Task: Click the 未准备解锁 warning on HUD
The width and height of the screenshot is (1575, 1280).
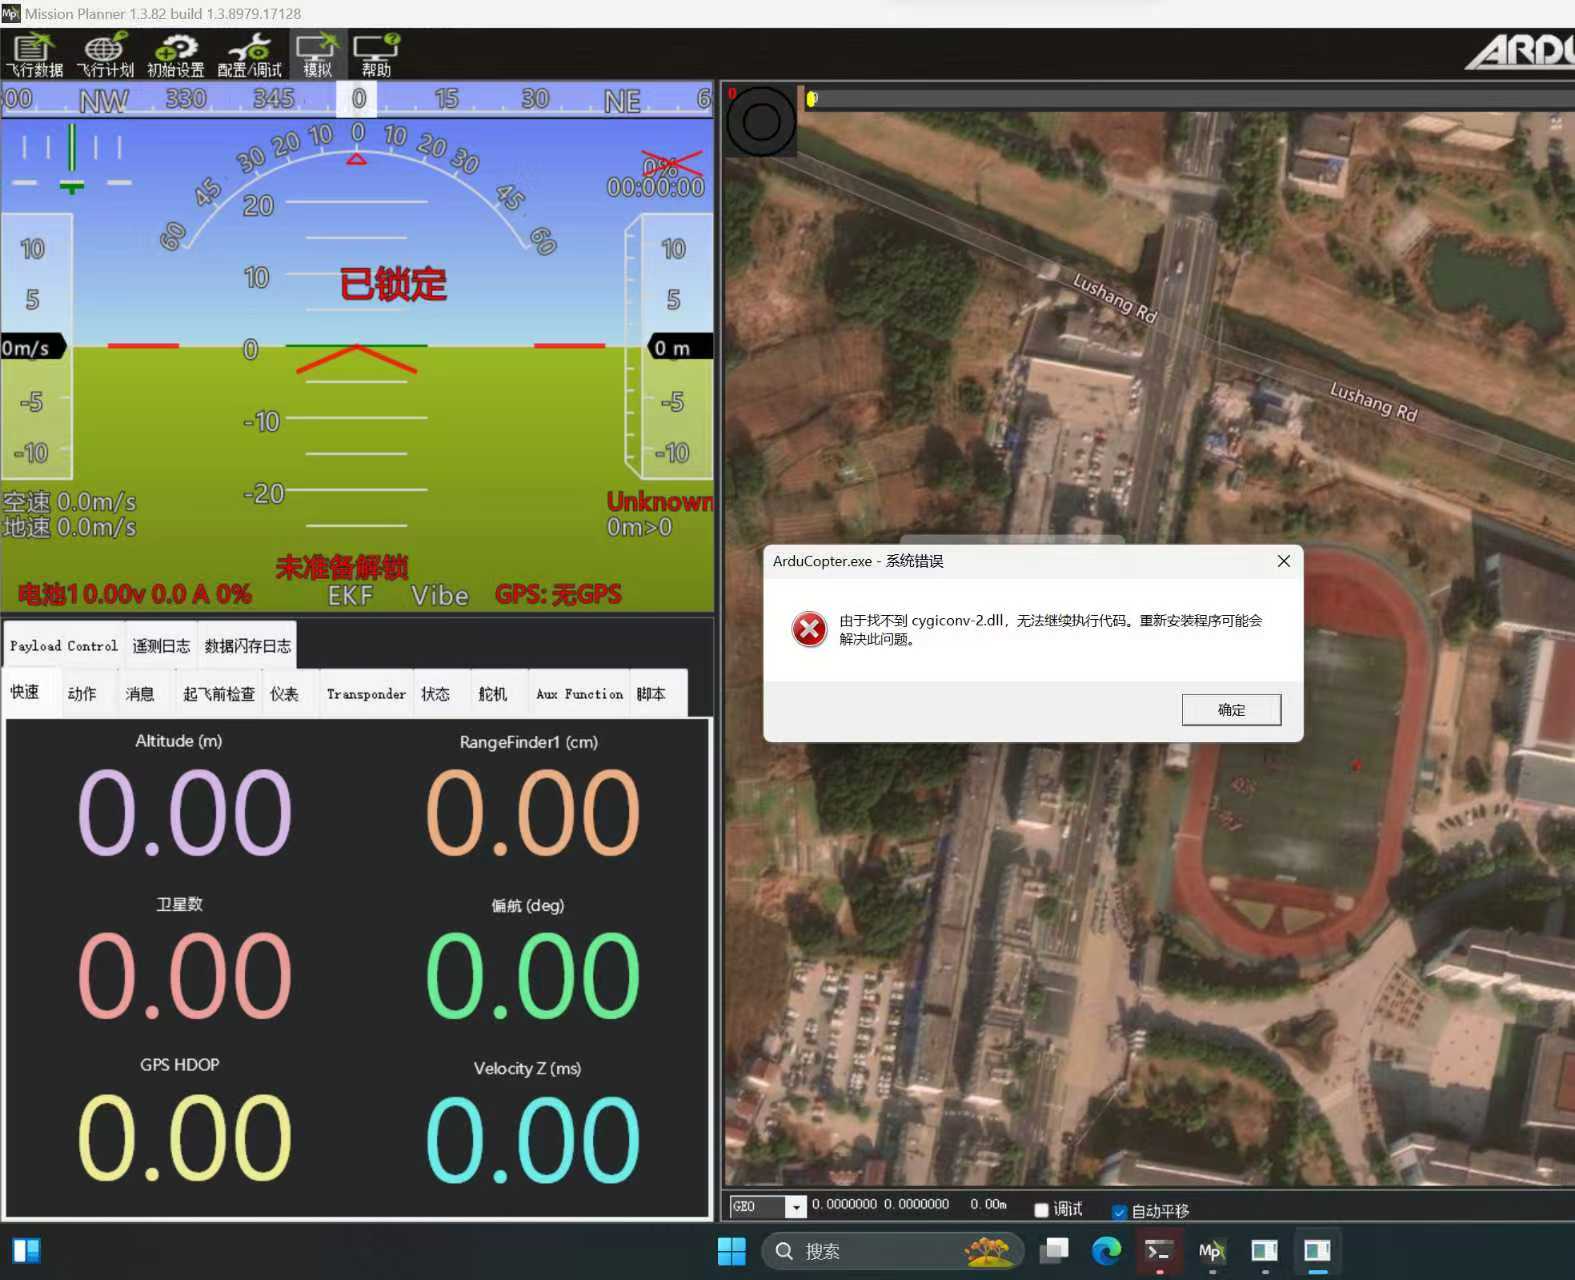Action: 342,567
